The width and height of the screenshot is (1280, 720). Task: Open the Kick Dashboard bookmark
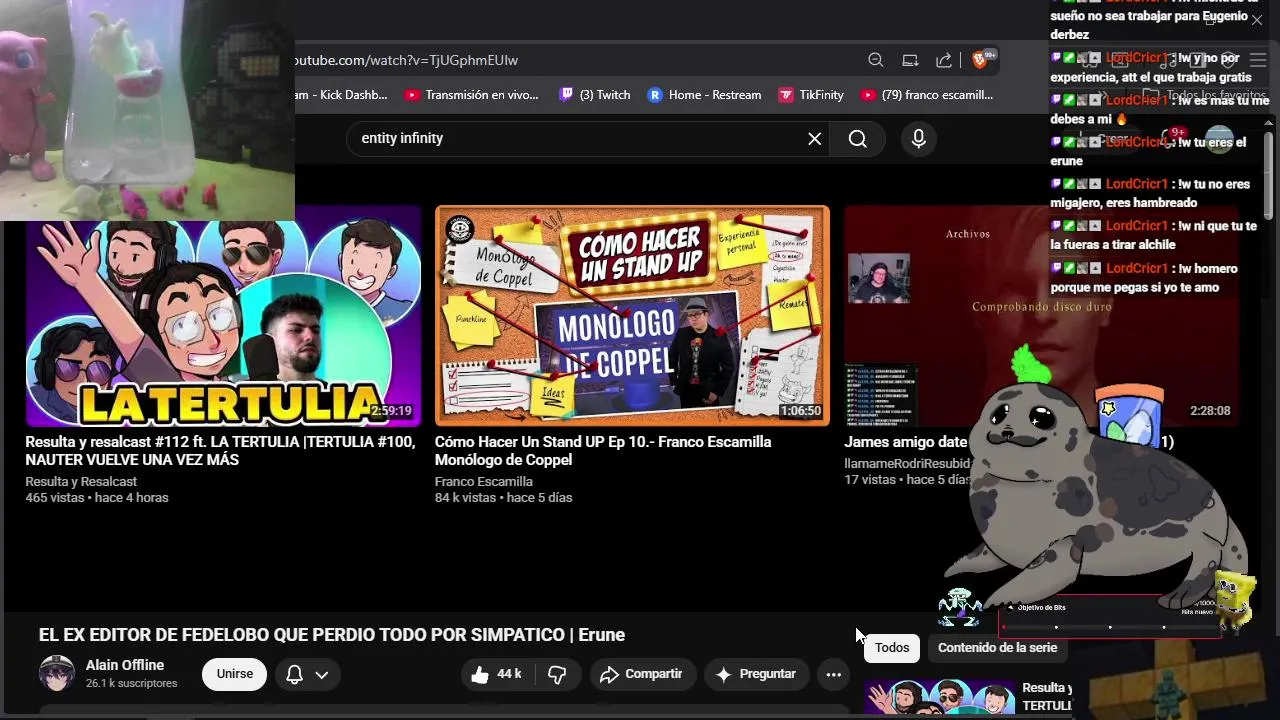click(x=341, y=95)
